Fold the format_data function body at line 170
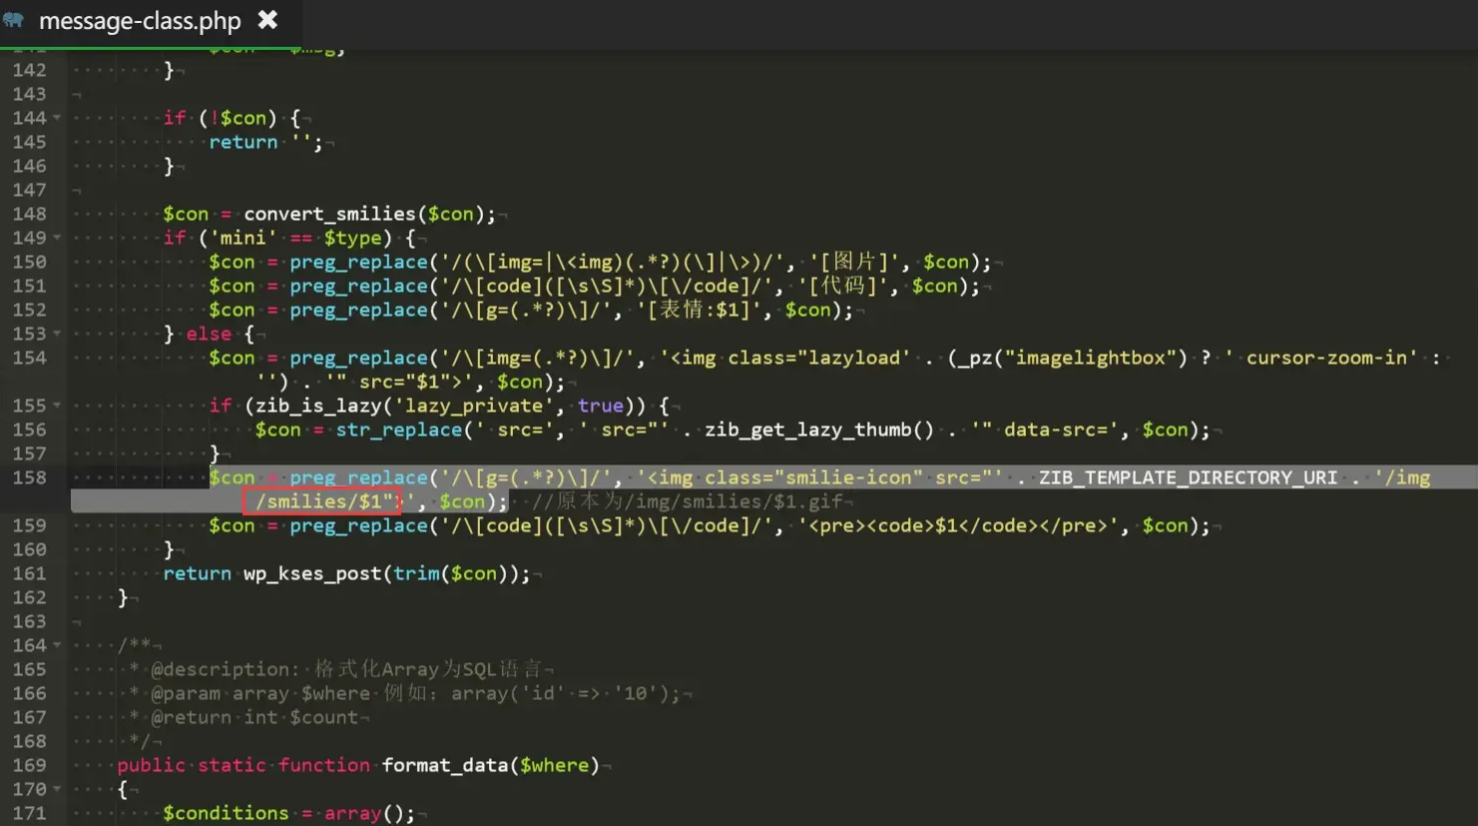This screenshot has width=1478, height=826. tap(57, 790)
